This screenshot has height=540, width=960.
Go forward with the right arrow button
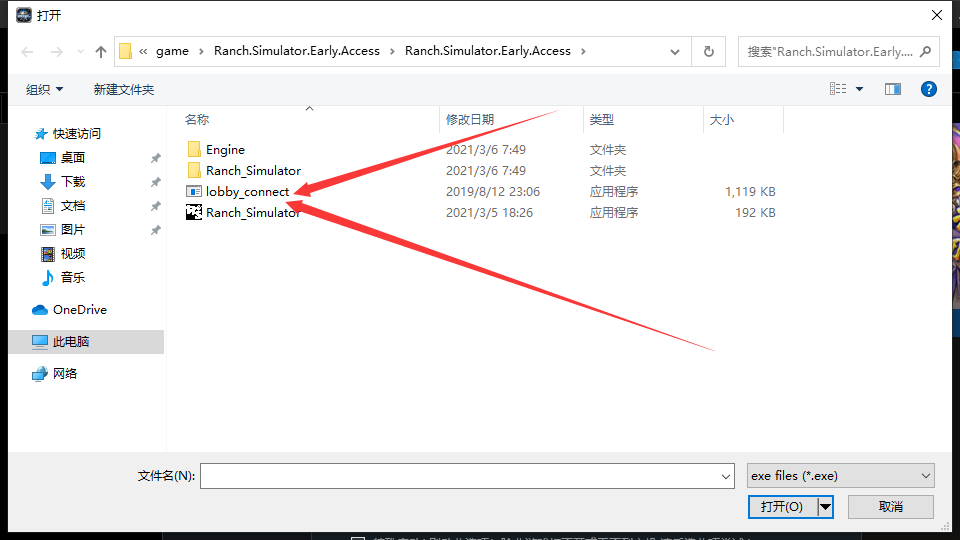pyautogui.click(x=56, y=52)
